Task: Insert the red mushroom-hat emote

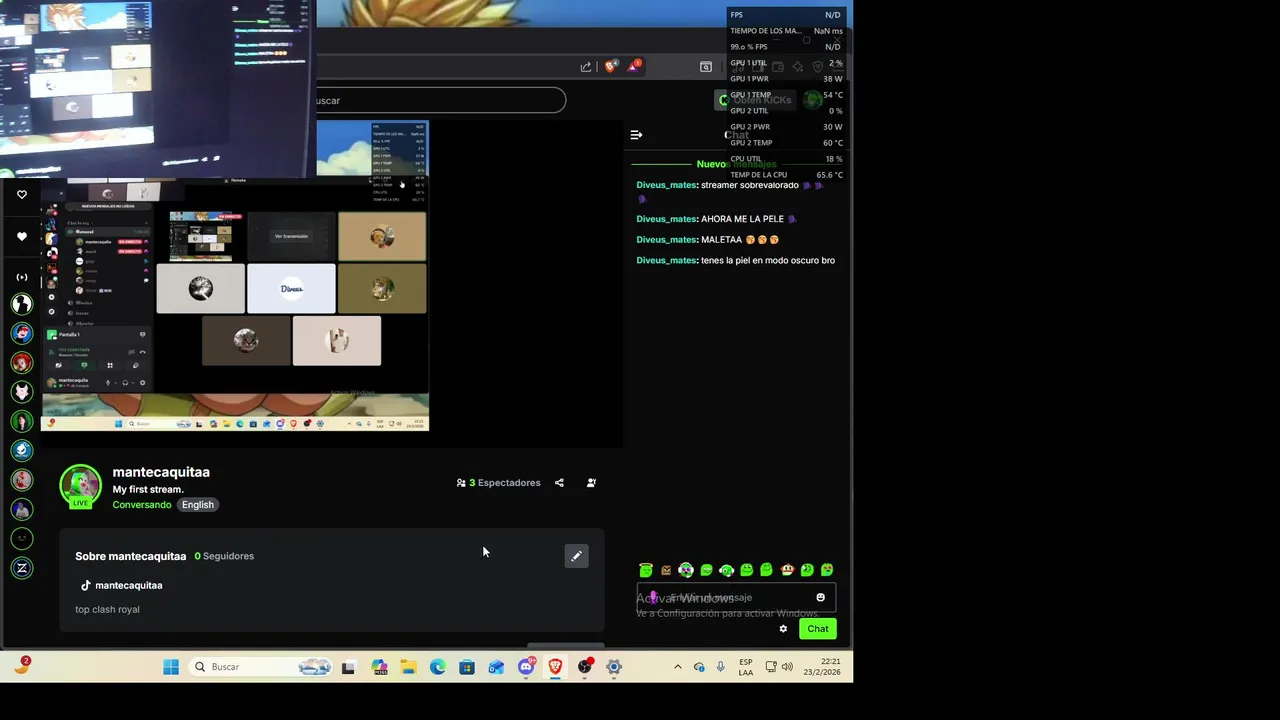Action: coord(787,570)
